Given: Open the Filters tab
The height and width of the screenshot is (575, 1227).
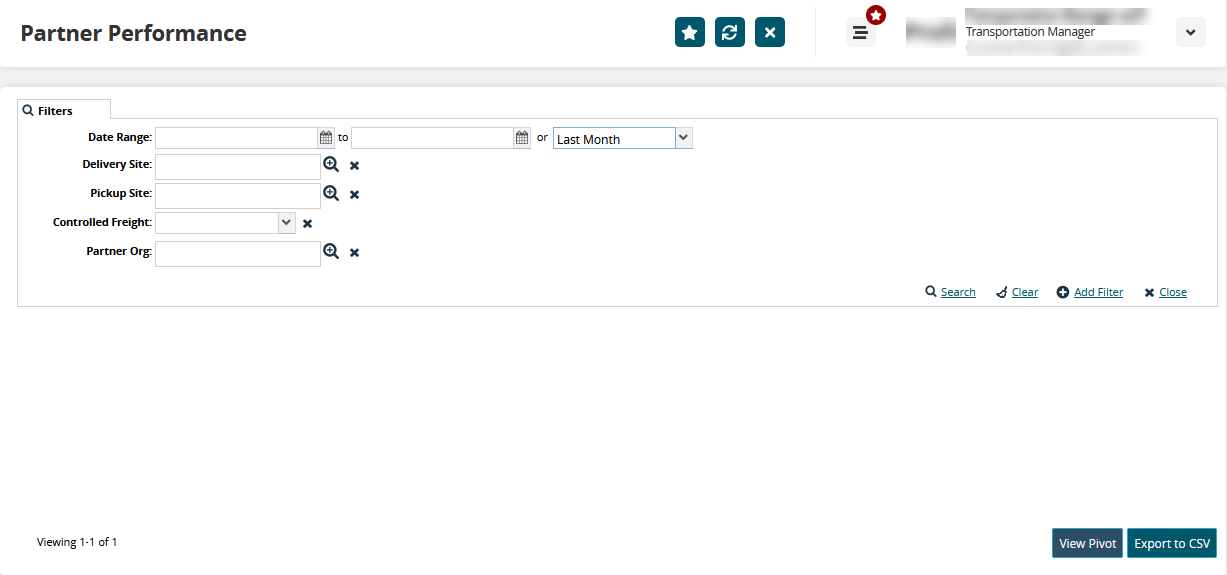Looking at the screenshot, I should pos(64,110).
